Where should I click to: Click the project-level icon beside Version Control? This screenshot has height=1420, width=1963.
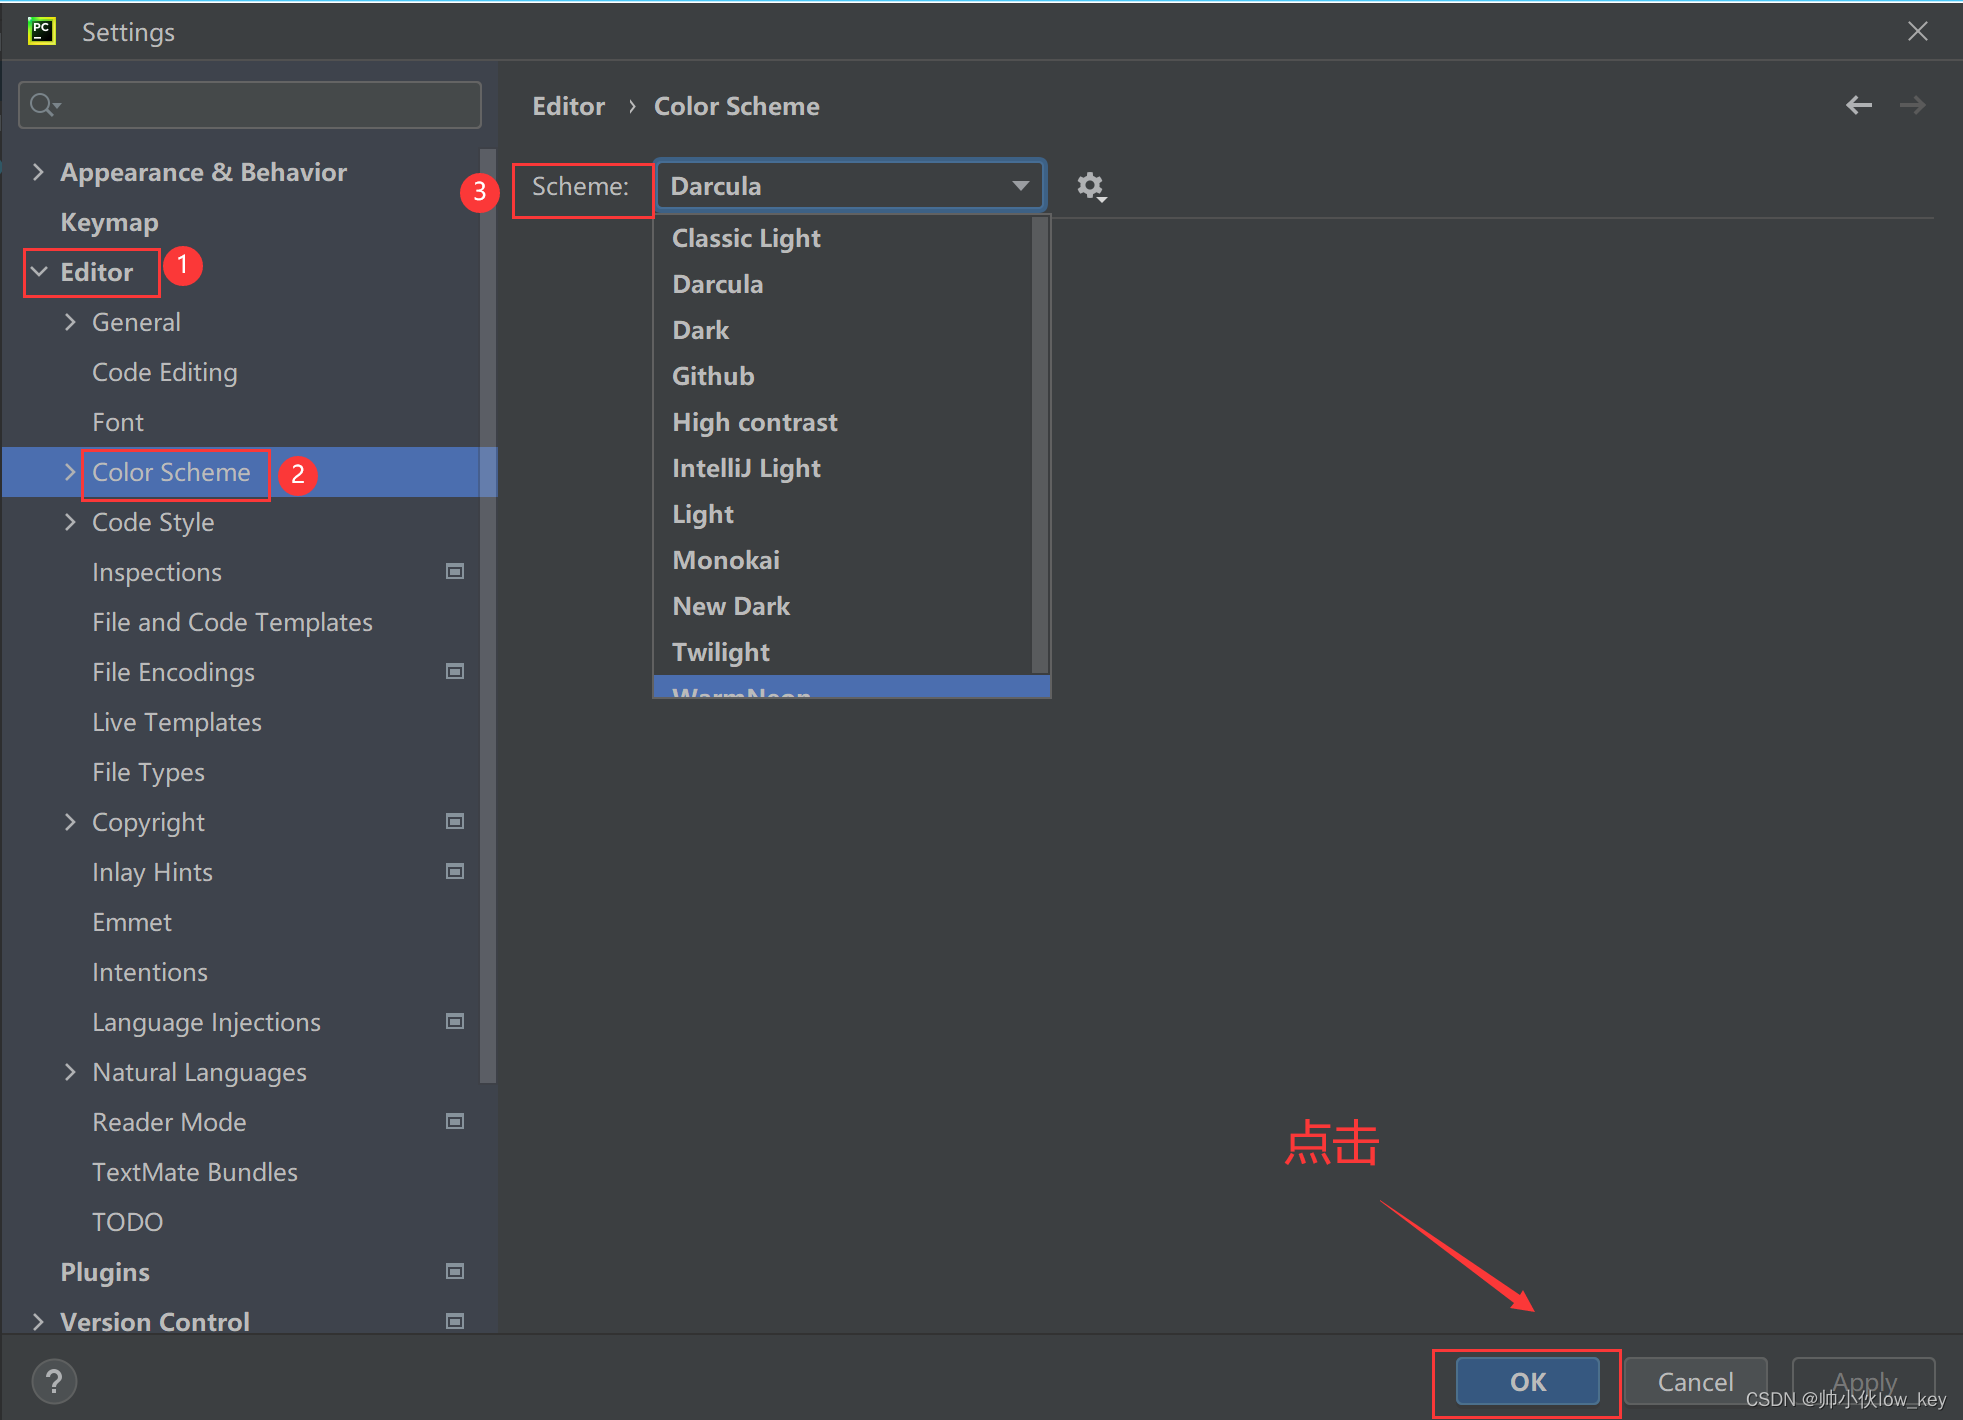pos(455,1322)
